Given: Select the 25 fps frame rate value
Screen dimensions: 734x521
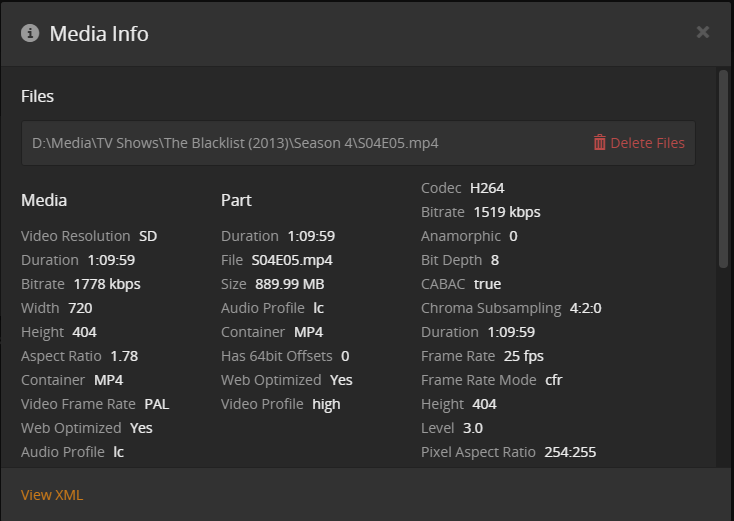Looking at the screenshot, I should pyautogui.click(x=524, y=356).
